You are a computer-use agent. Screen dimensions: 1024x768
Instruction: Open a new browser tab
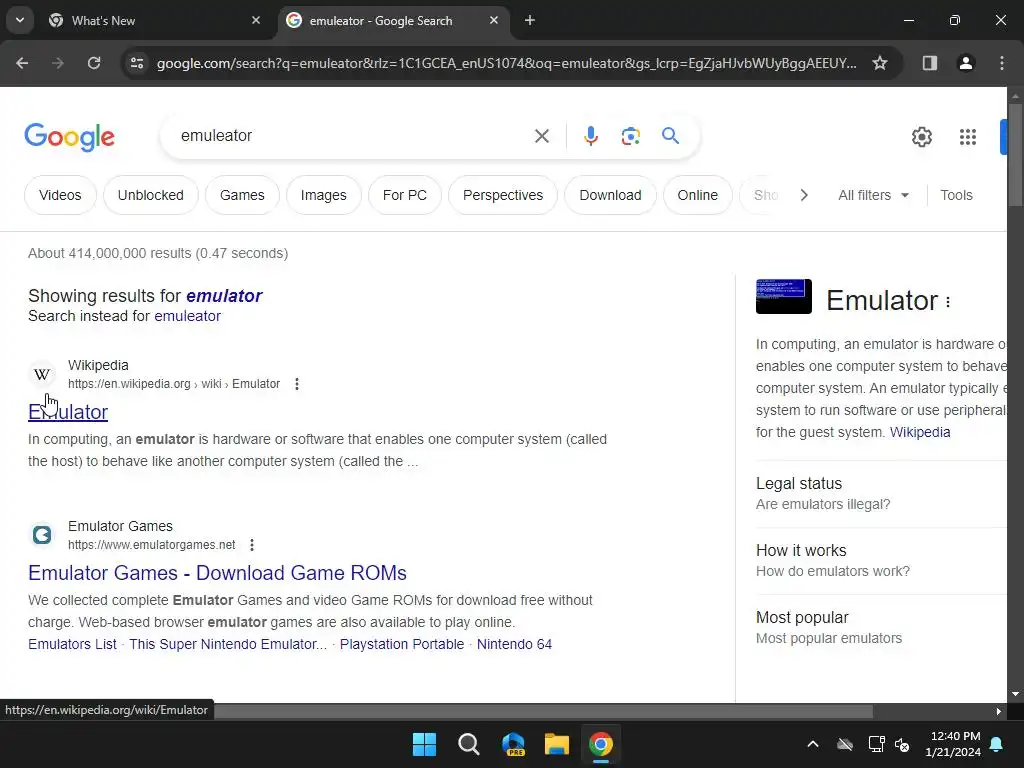coord(530,20)
